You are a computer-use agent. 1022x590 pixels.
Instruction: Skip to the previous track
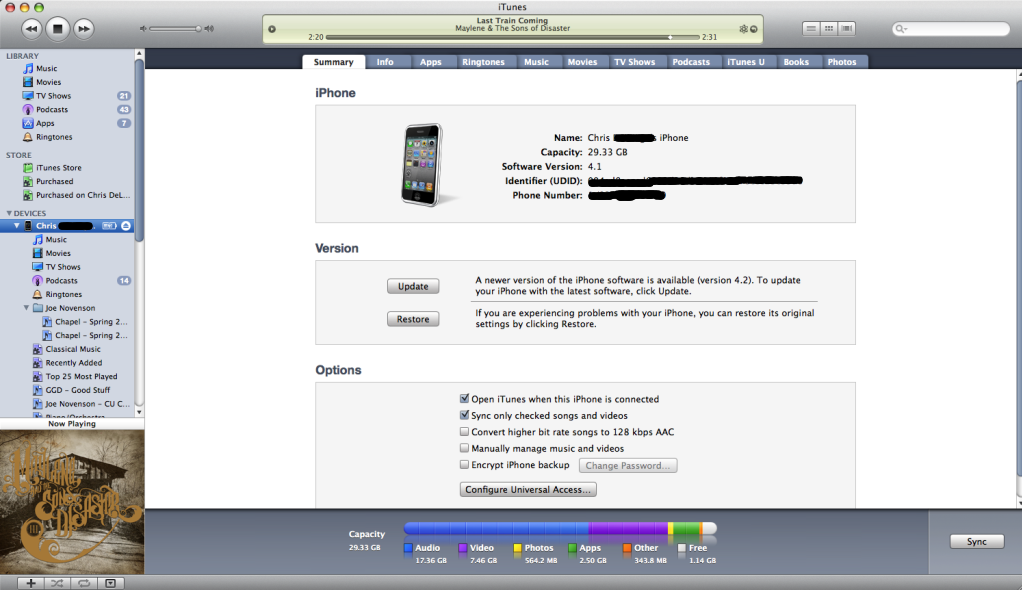coord(31,29)
